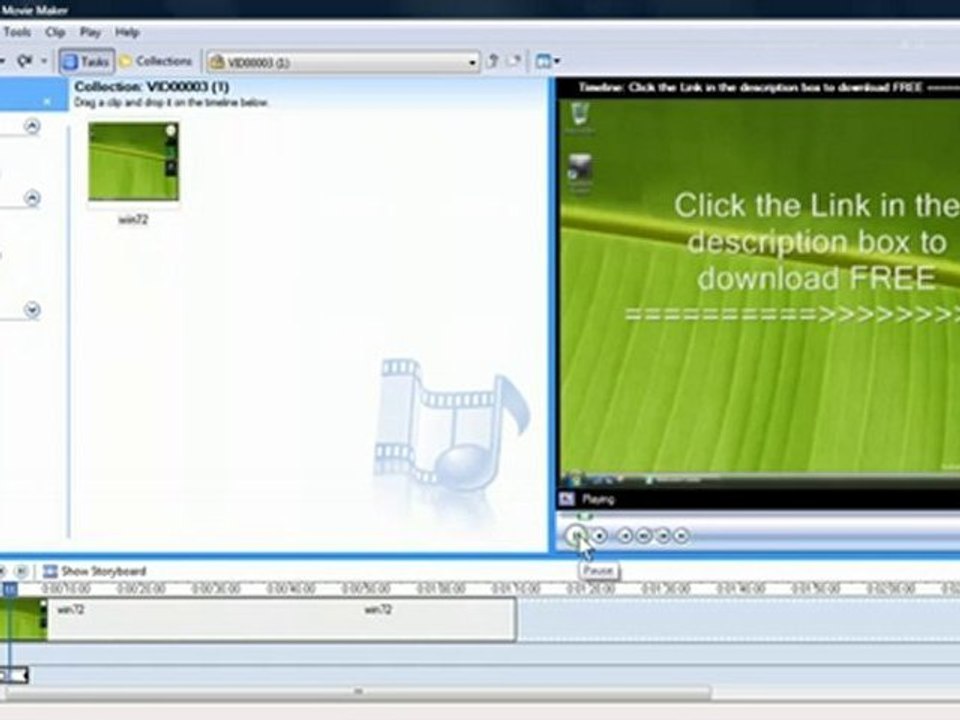This screenshot has width=960, height=720.
Task: Click the Back button in the monitor
Action: [x=624, y=536]
